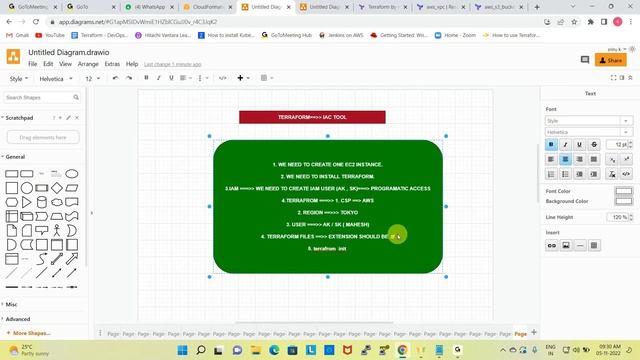Screen dimensions: 640x360
Task: Click the numbered list icon in Text panel
Action: coord(551,174)
